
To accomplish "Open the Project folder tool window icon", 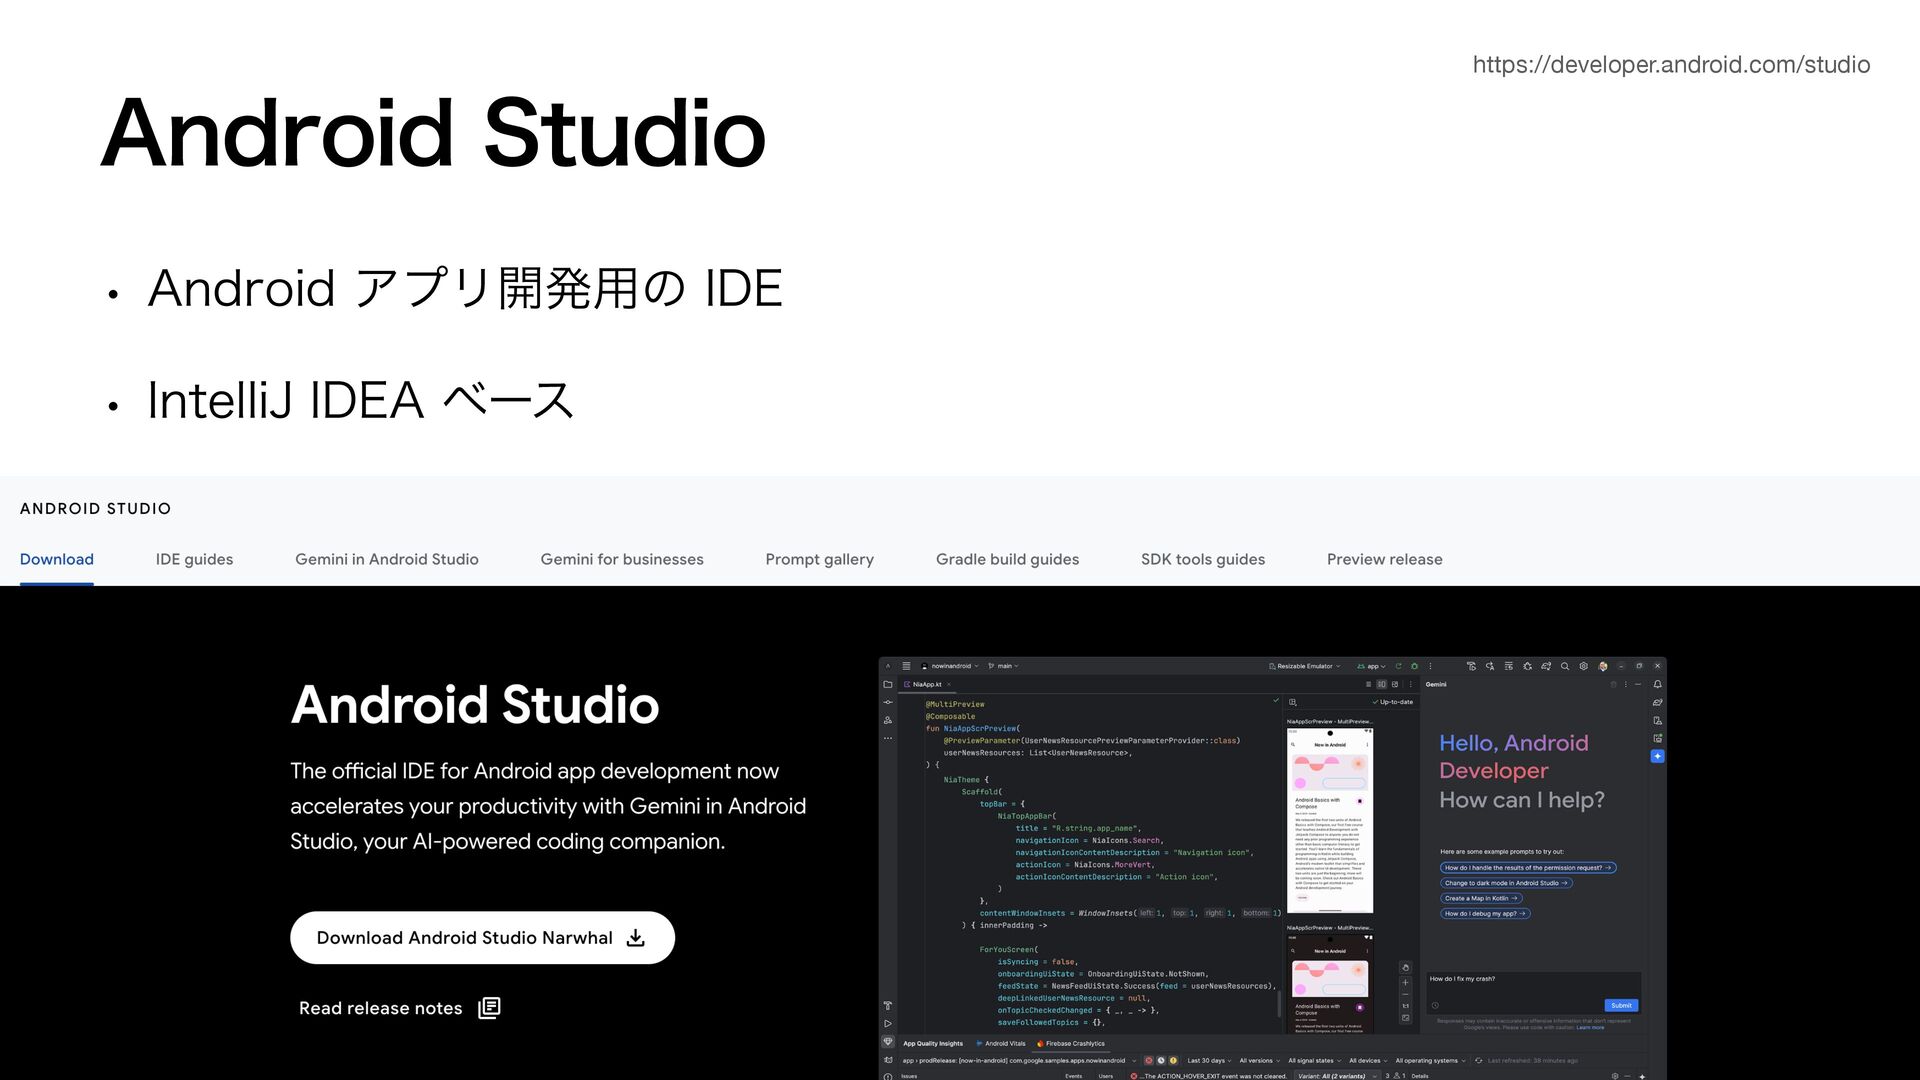I will pyautogui.click(x=887, y=685).
